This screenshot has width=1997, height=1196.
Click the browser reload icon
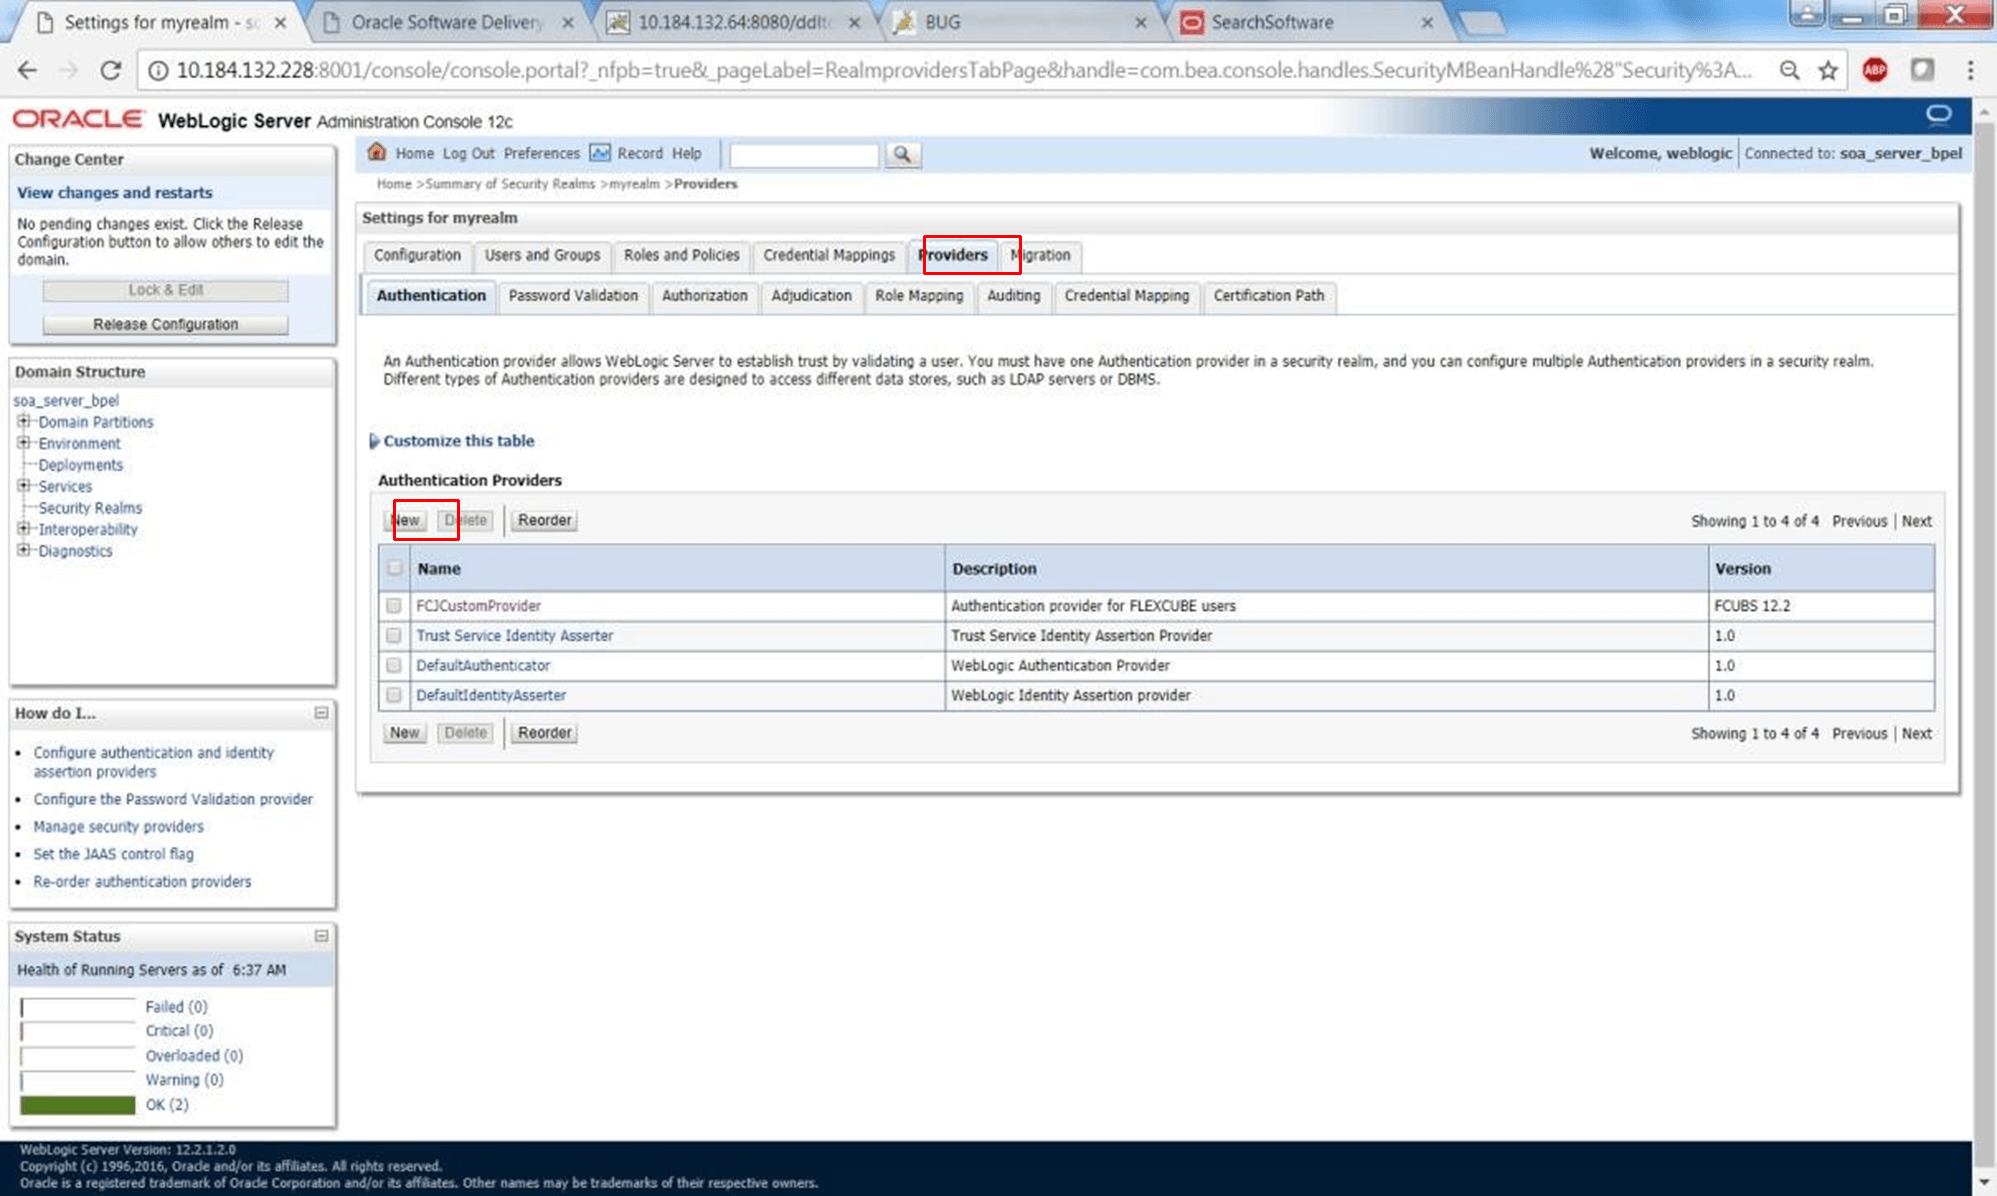click(x=111, y=70)
